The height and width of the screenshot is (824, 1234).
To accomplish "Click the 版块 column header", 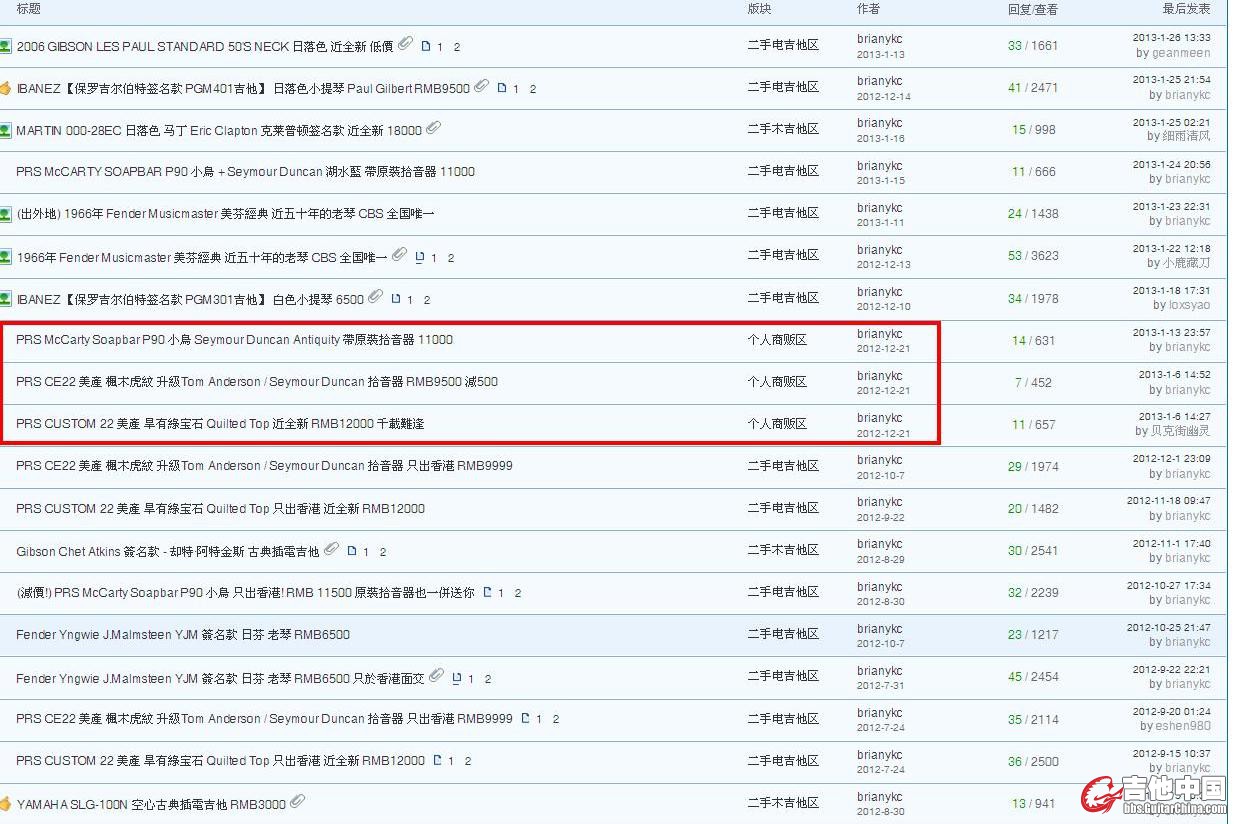I will point(760,9).
